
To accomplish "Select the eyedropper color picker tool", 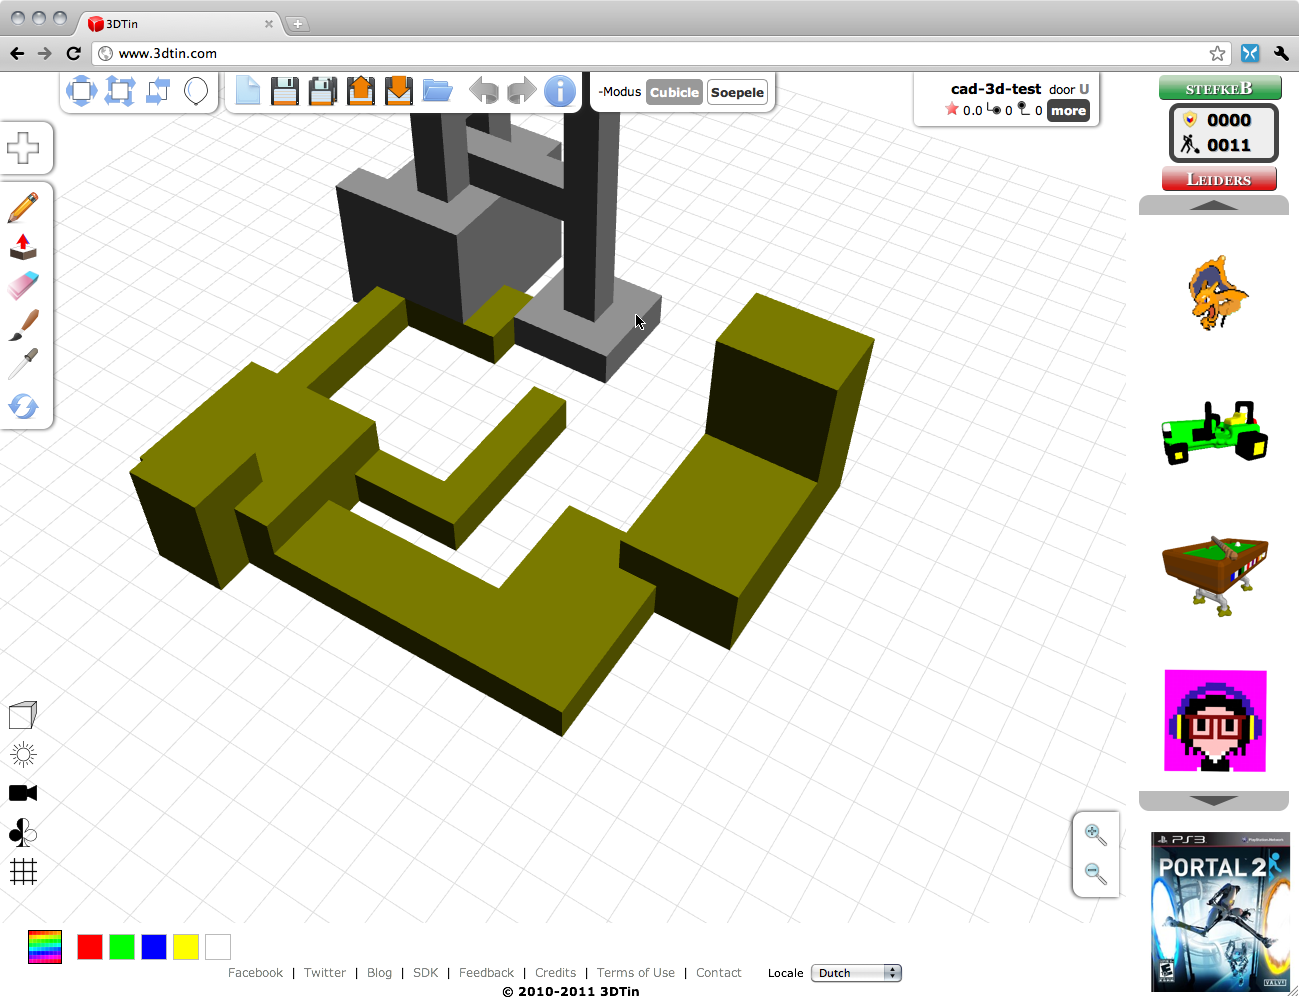I will [23, 364].
